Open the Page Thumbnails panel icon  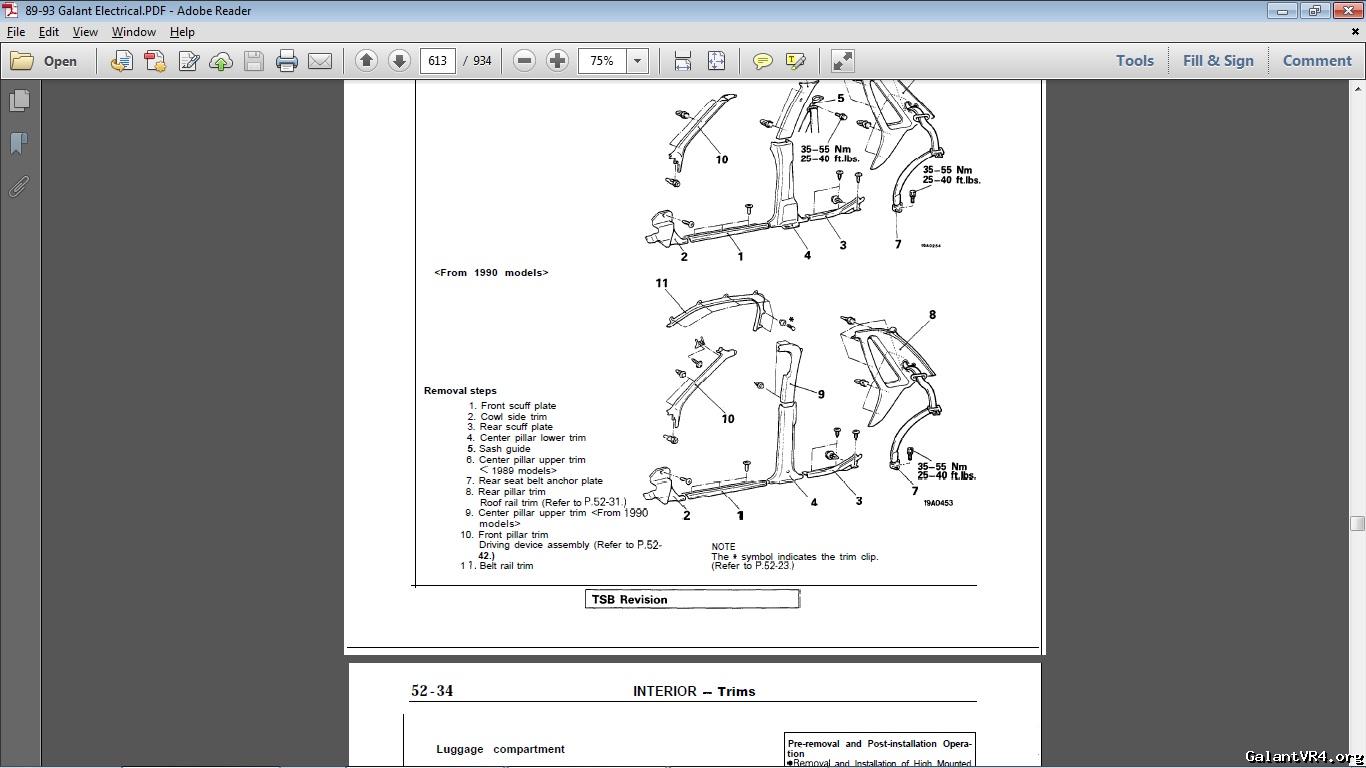[x=18, y=101]
